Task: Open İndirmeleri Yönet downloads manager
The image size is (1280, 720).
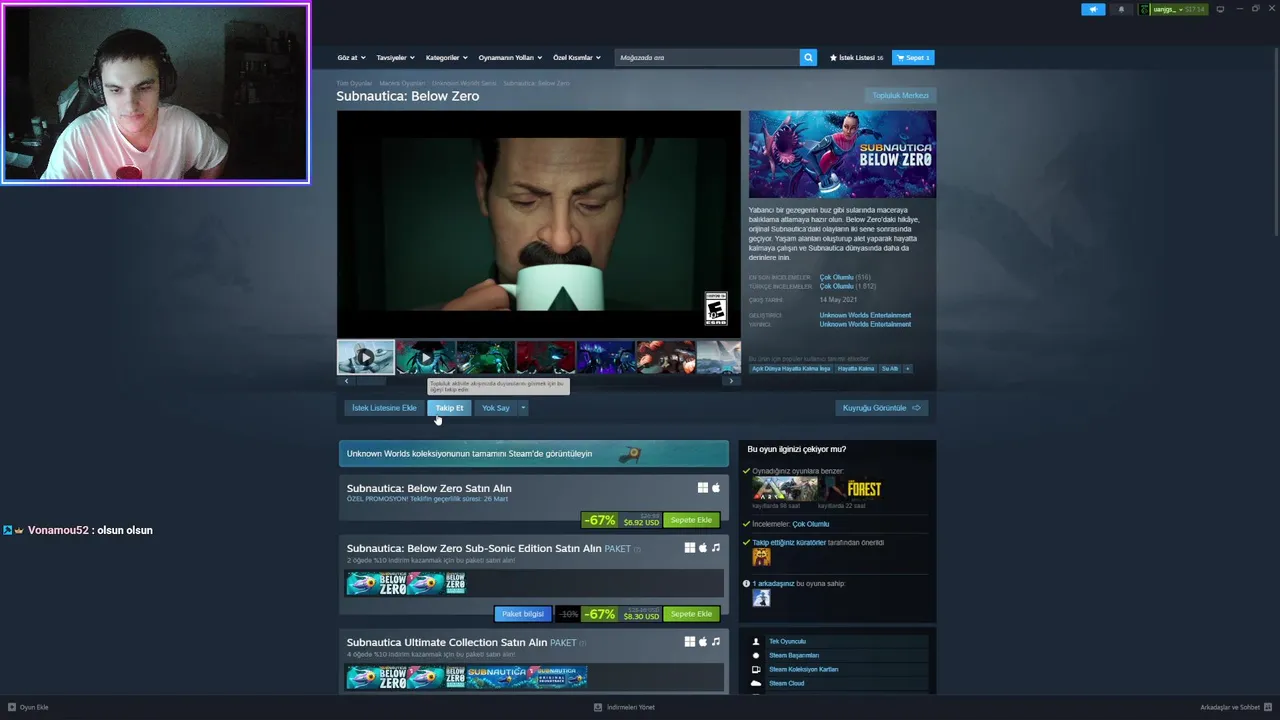Action: [x=625, y=707]
